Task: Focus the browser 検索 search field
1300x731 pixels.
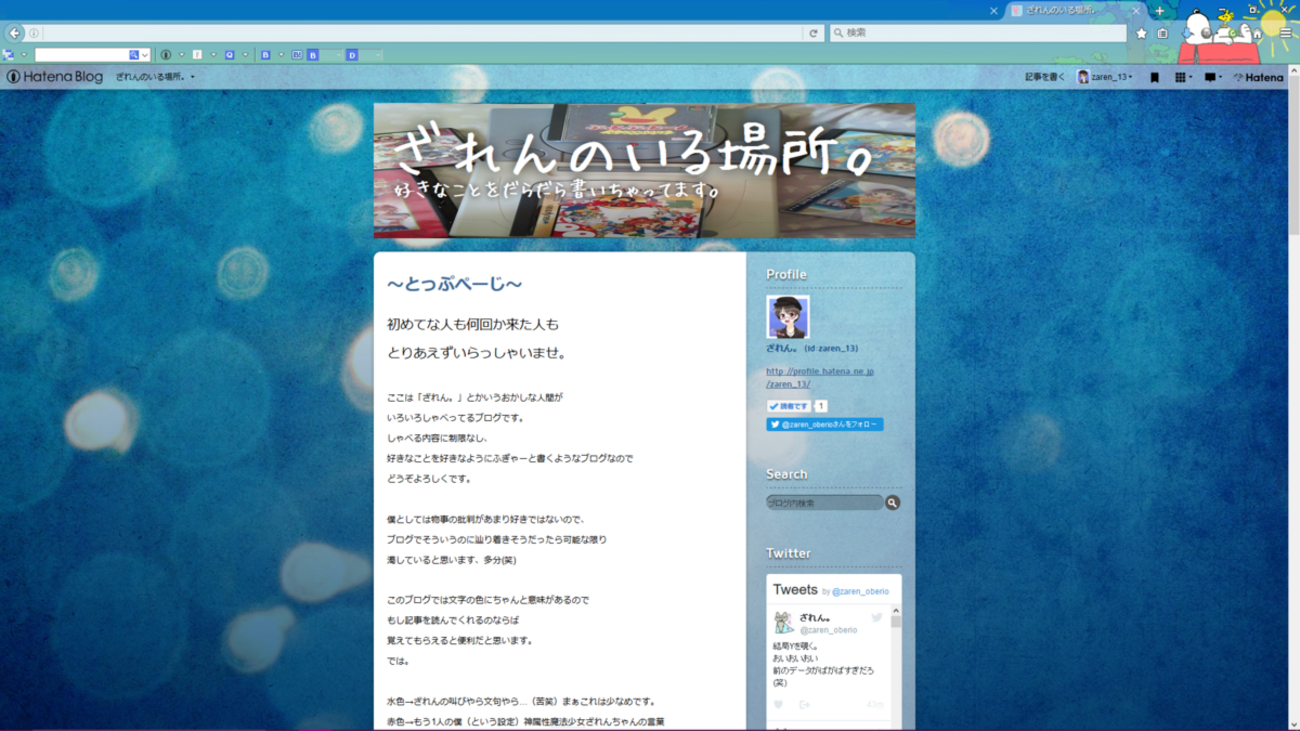Action: [x=977, y=33]
